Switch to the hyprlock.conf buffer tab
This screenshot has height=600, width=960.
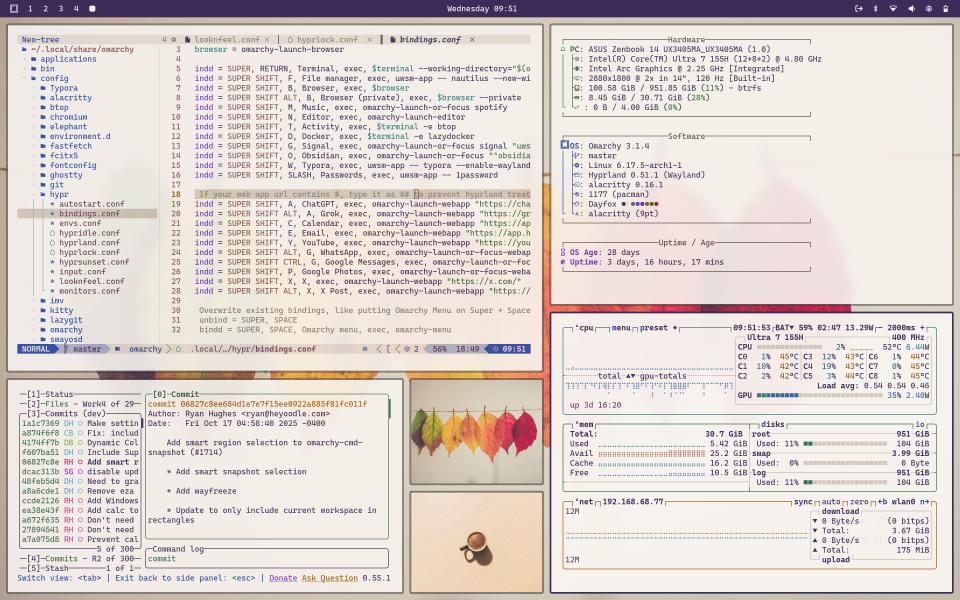click(x=326, y=39)
